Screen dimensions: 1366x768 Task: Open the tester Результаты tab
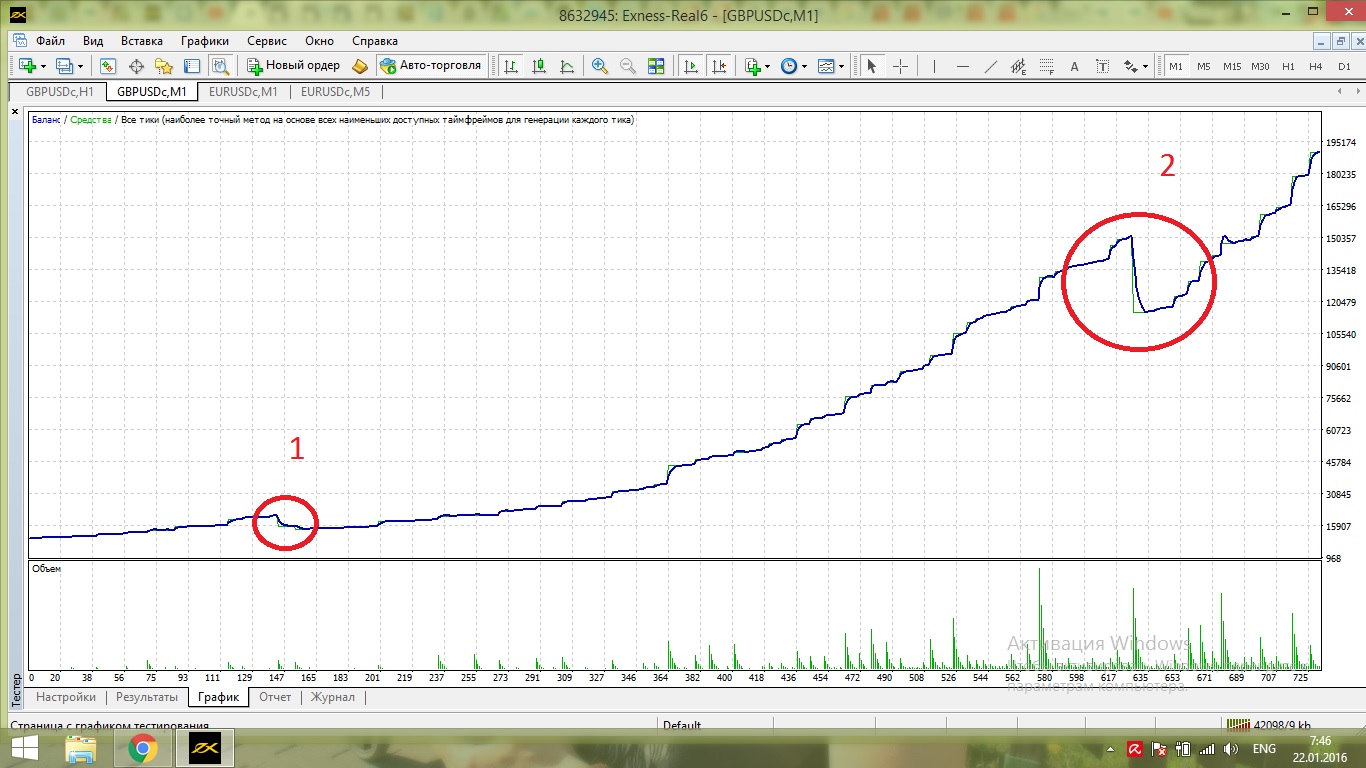(147, 697)
